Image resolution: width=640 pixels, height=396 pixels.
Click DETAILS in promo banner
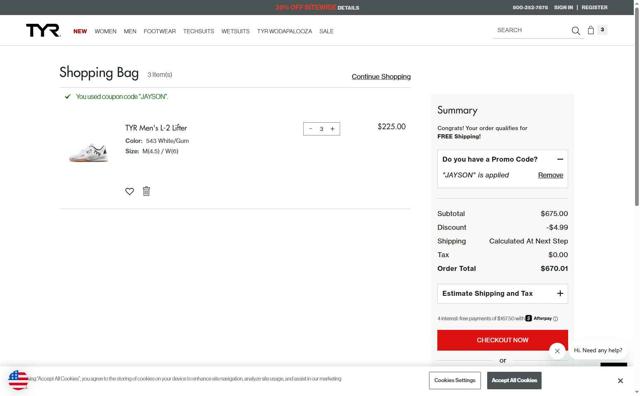[348, 8]
